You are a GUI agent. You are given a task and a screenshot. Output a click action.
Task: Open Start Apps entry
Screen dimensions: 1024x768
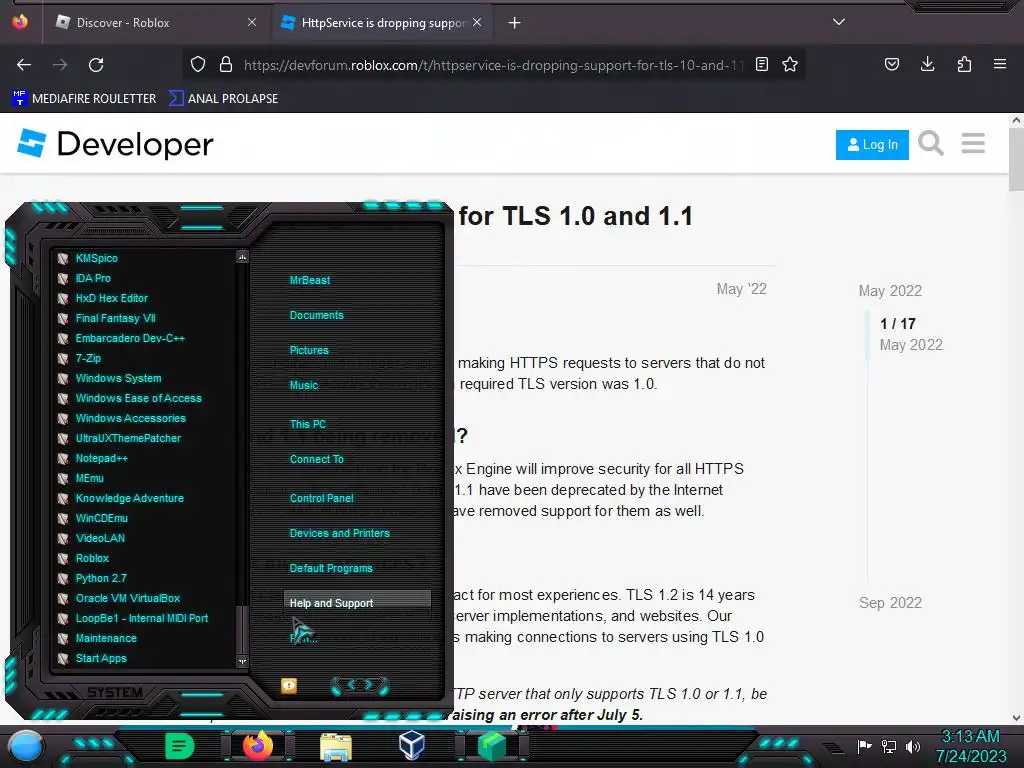coord(101,658)
